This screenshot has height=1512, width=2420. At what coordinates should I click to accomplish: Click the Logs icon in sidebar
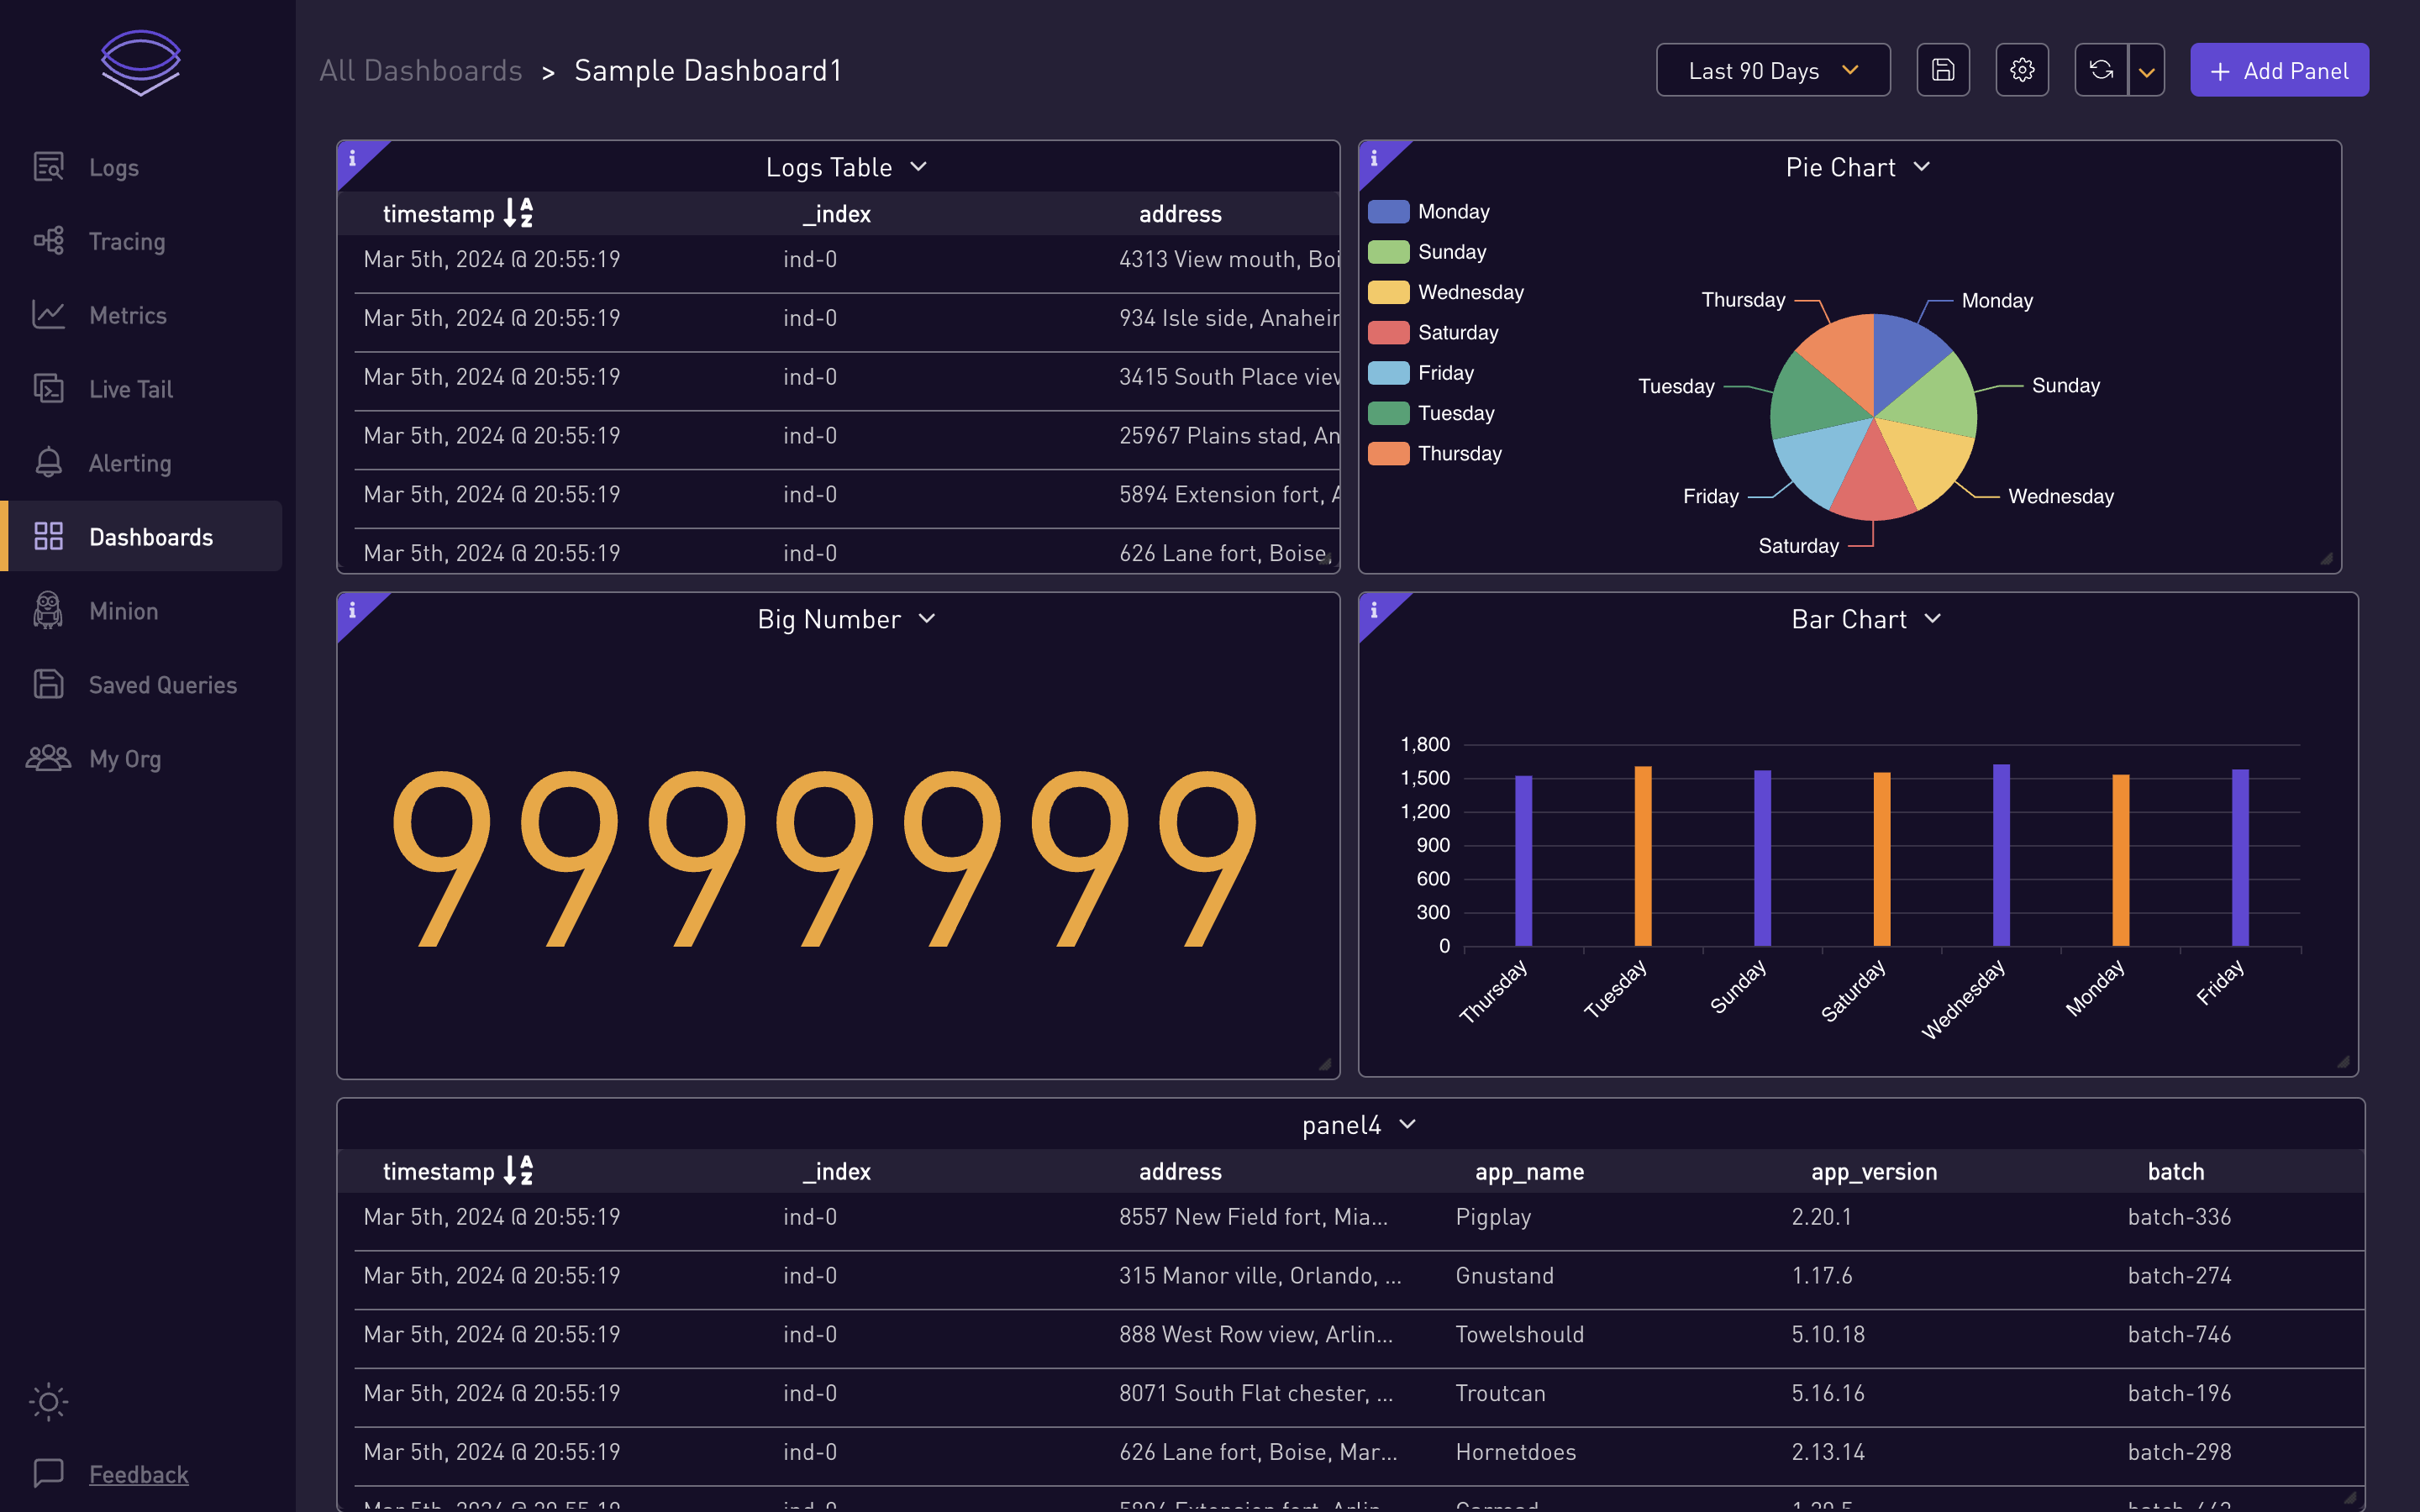click(49, 165)
